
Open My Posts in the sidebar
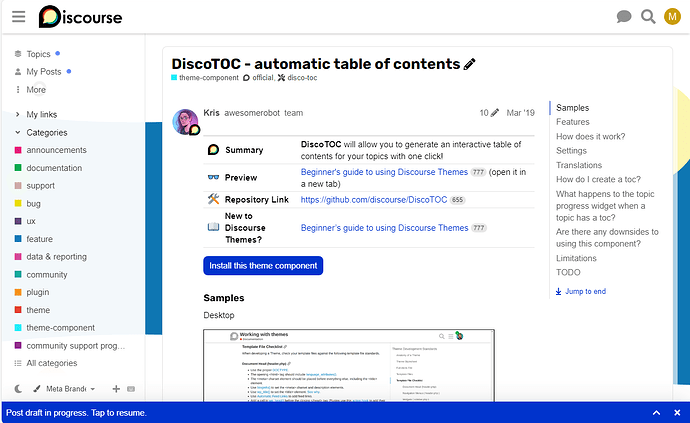44,71
